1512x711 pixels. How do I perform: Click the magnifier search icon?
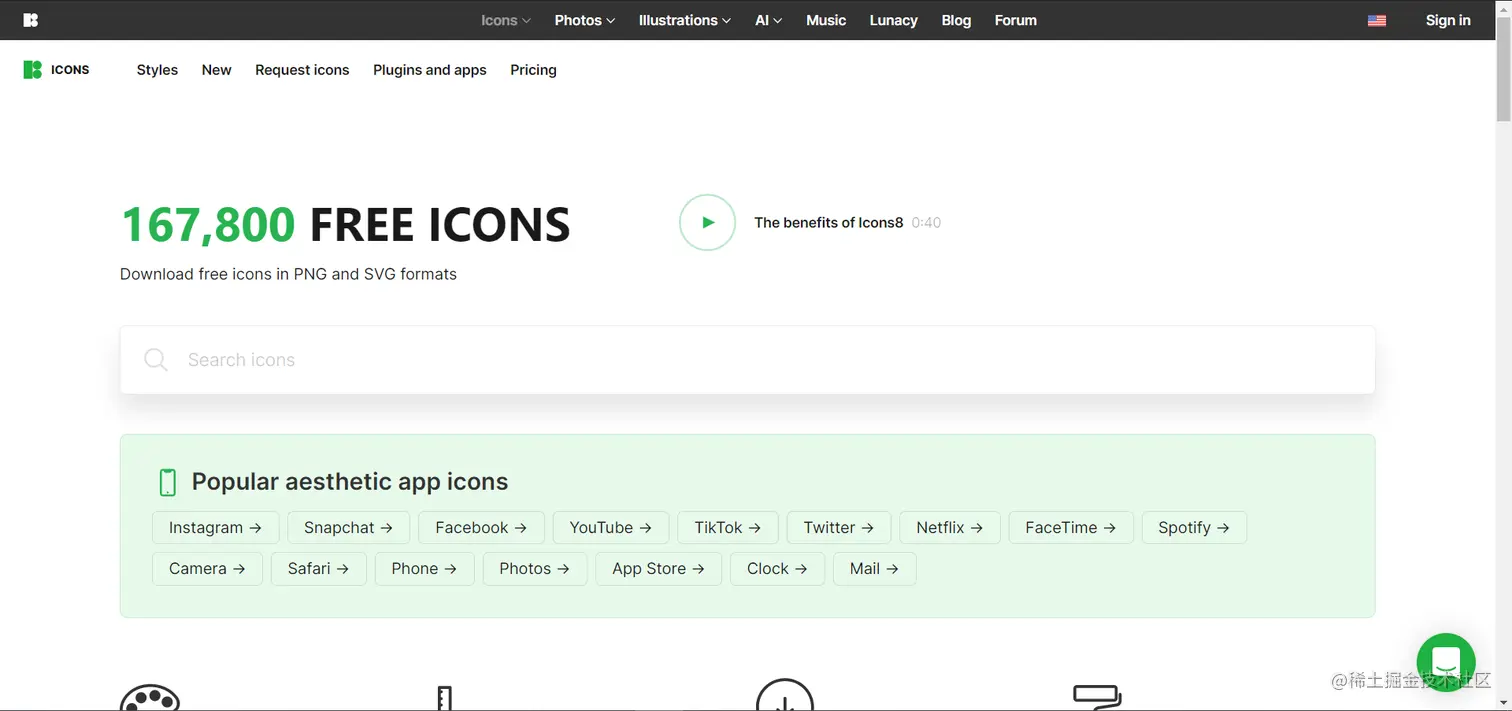(x=156, y=360)
